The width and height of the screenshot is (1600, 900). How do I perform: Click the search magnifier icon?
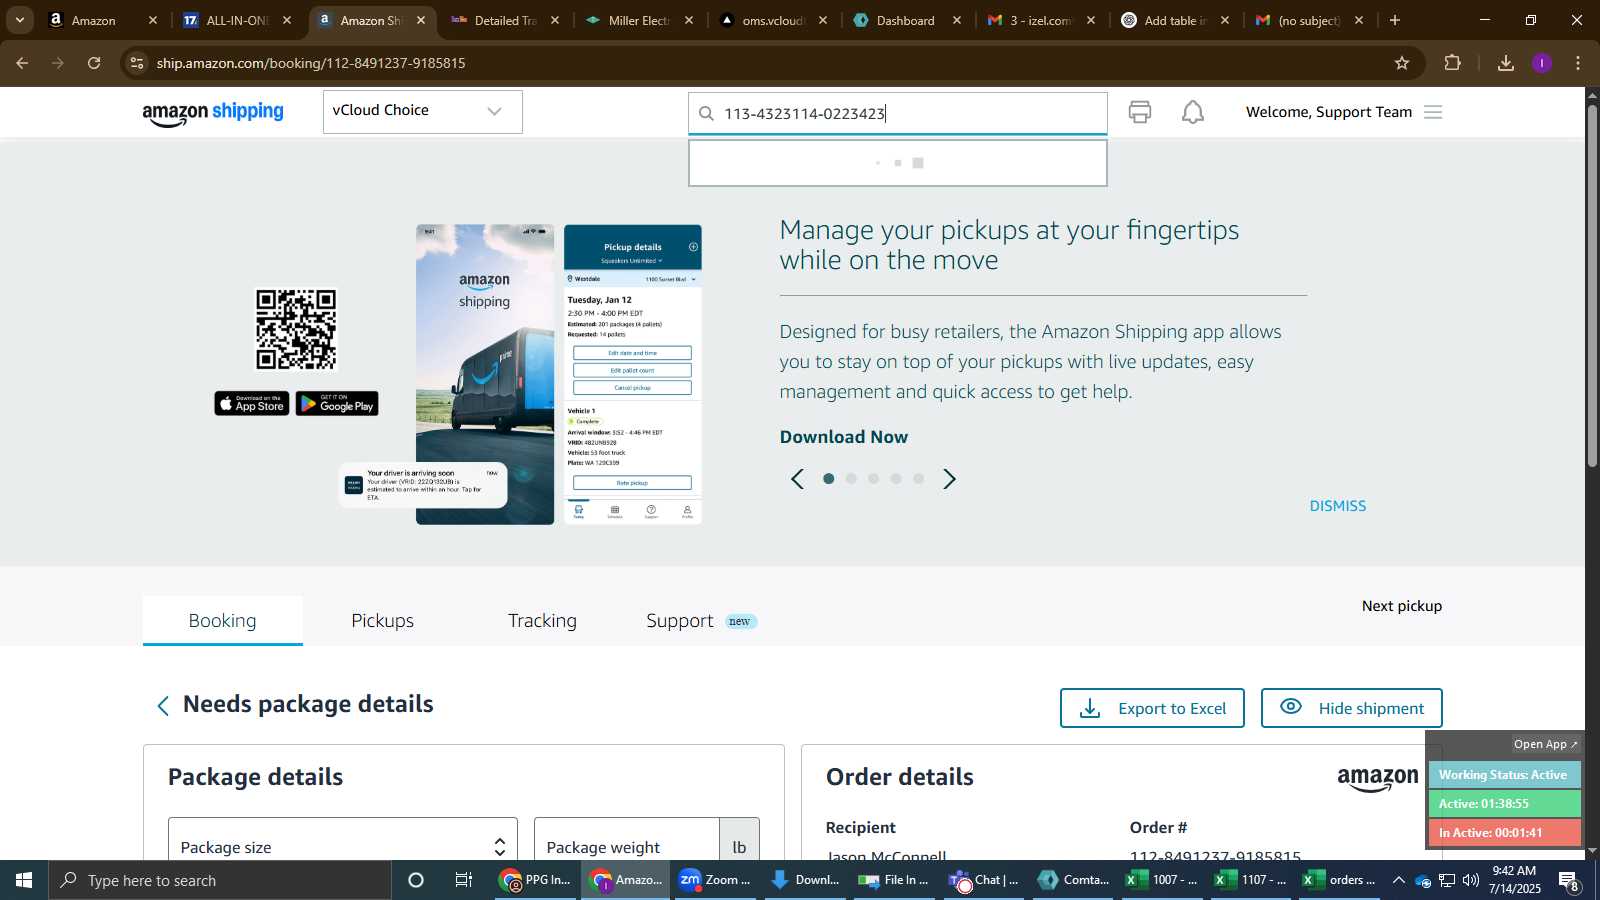click(706, 113)
